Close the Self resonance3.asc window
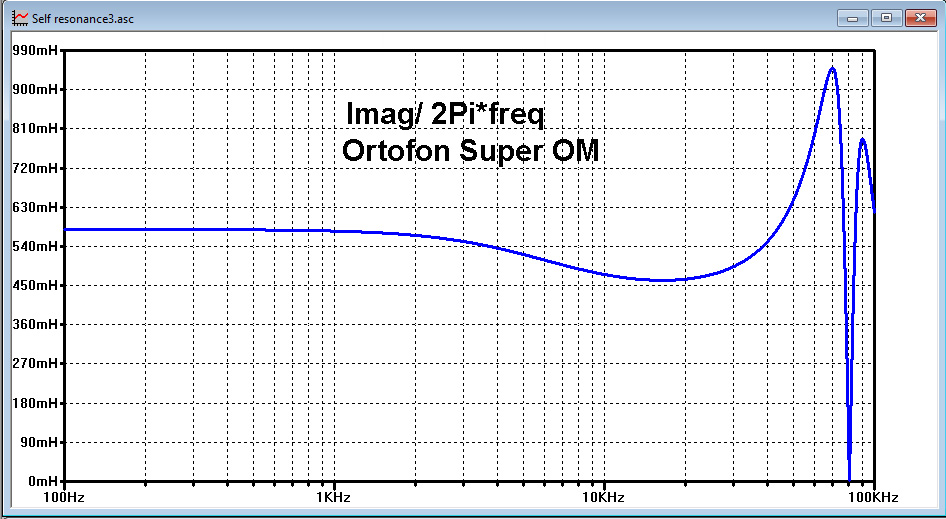 coord(920,18)
